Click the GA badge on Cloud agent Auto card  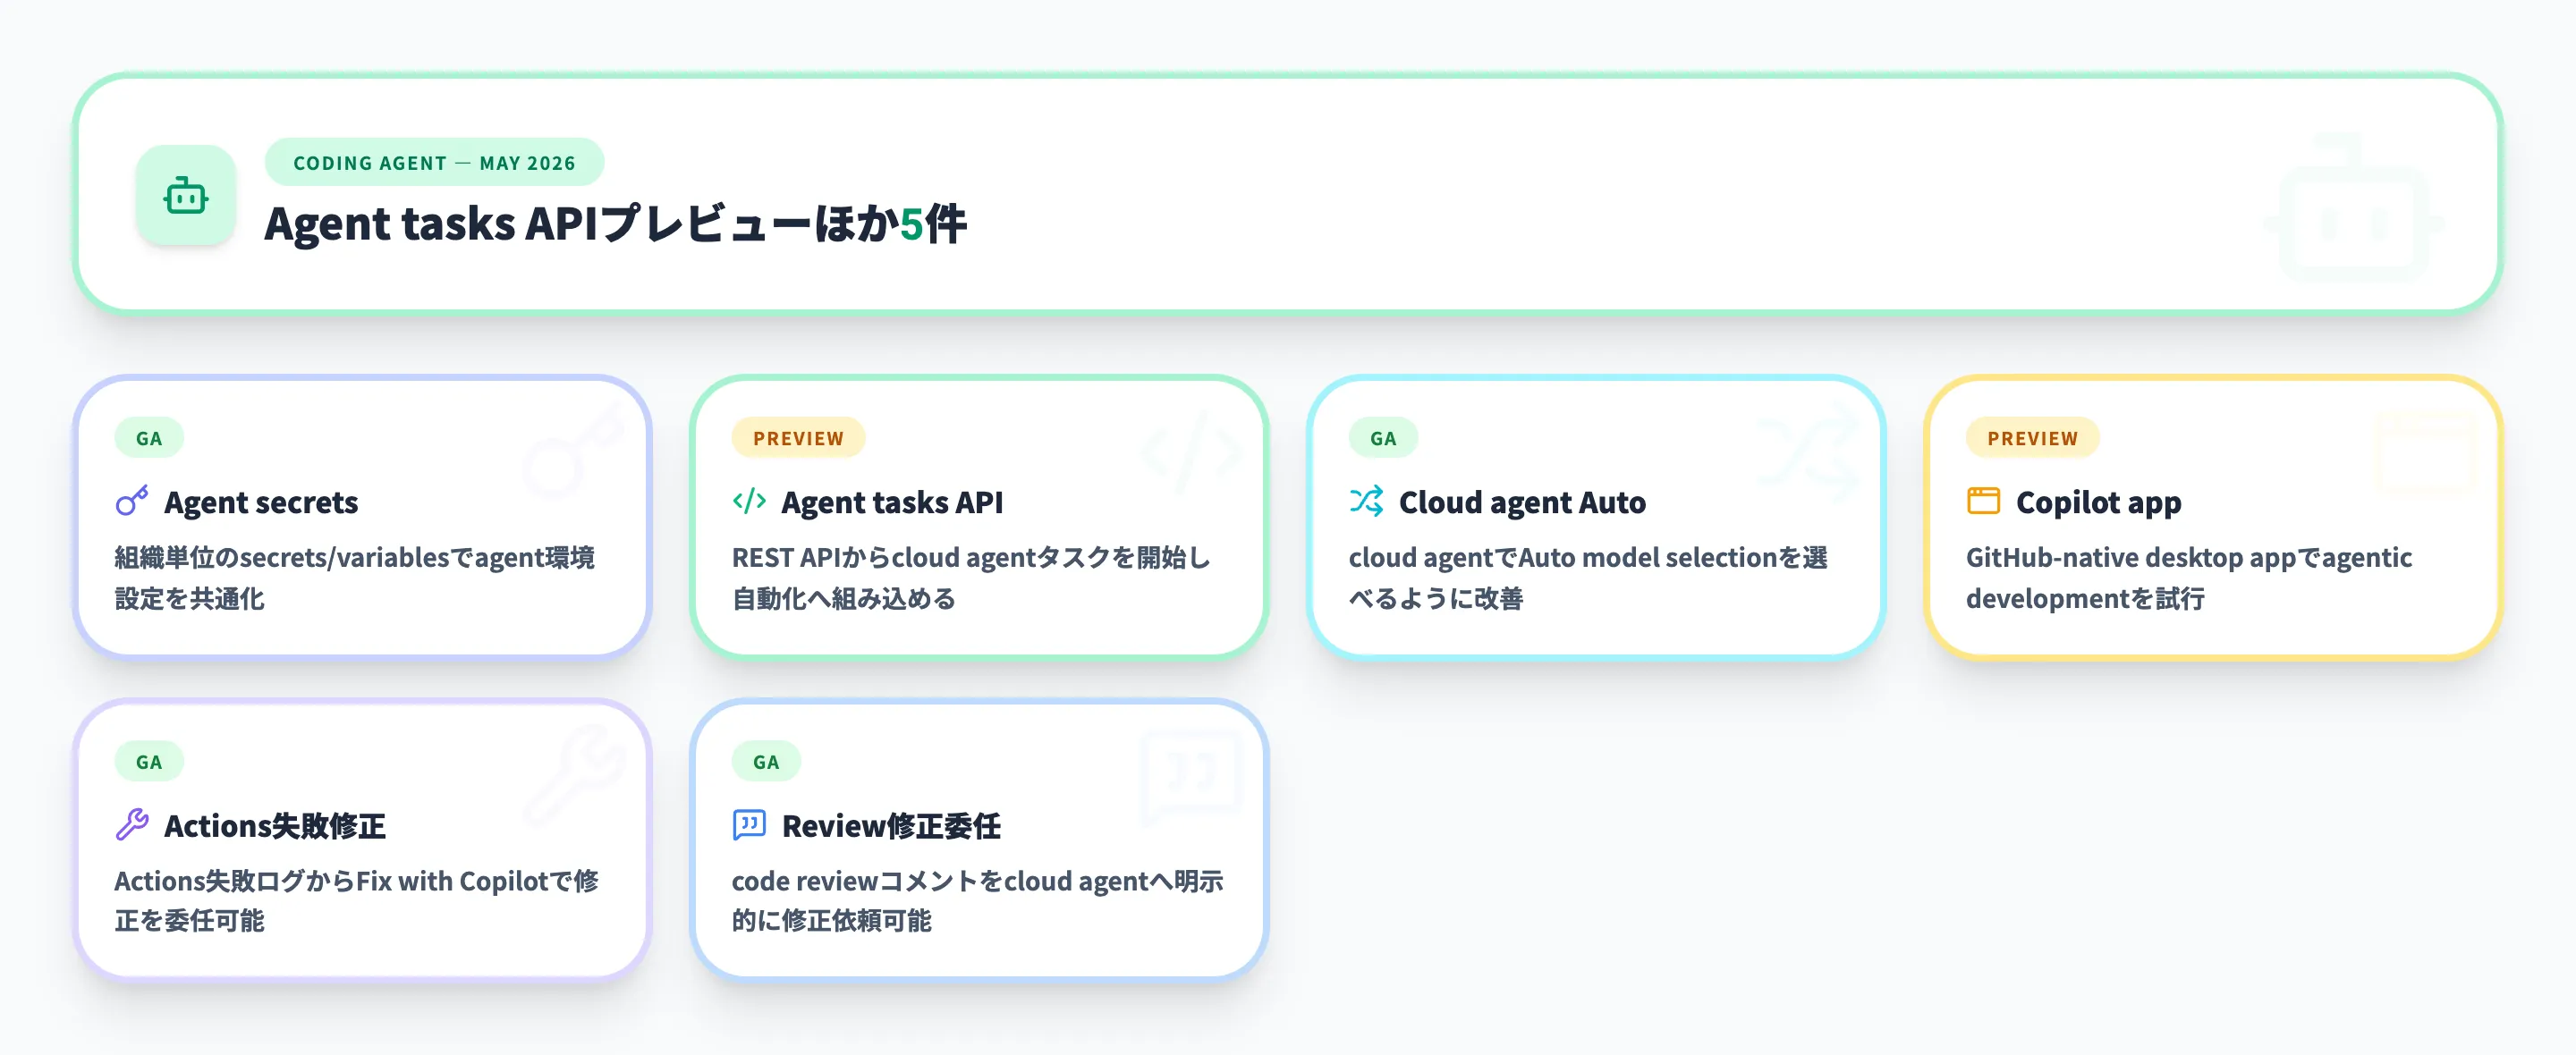tap(1383, 438)
